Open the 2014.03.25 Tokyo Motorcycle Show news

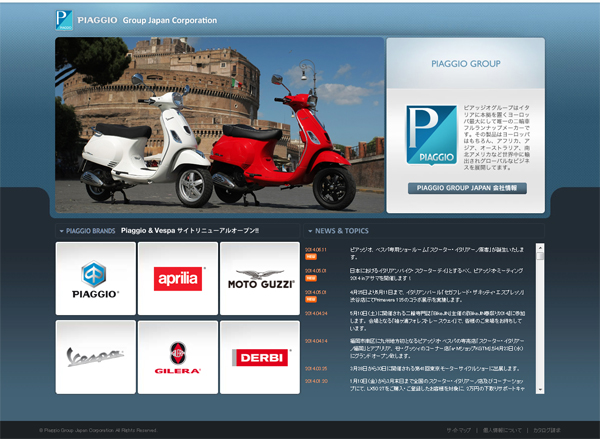[434, 369]
